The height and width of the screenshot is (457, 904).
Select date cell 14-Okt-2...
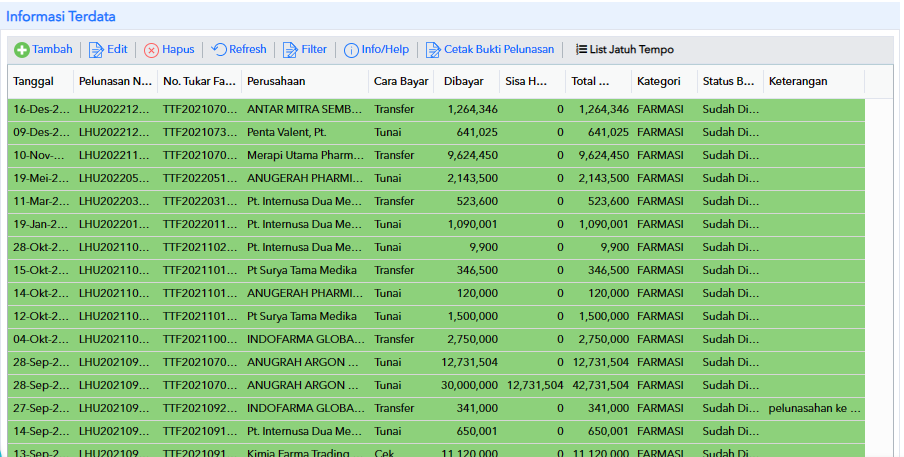click(40, 293)
